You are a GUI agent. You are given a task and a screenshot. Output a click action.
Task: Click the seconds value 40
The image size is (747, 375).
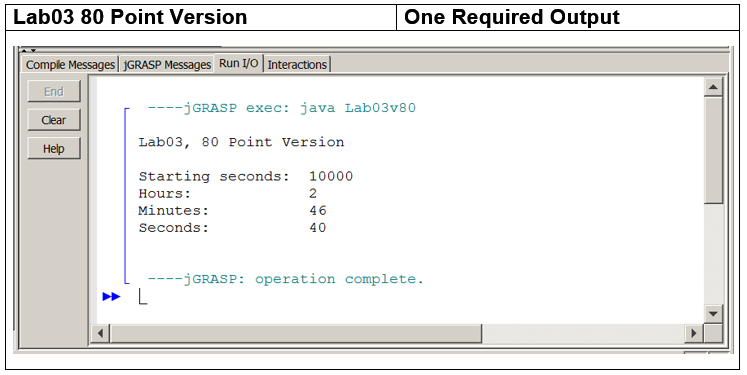318,228
